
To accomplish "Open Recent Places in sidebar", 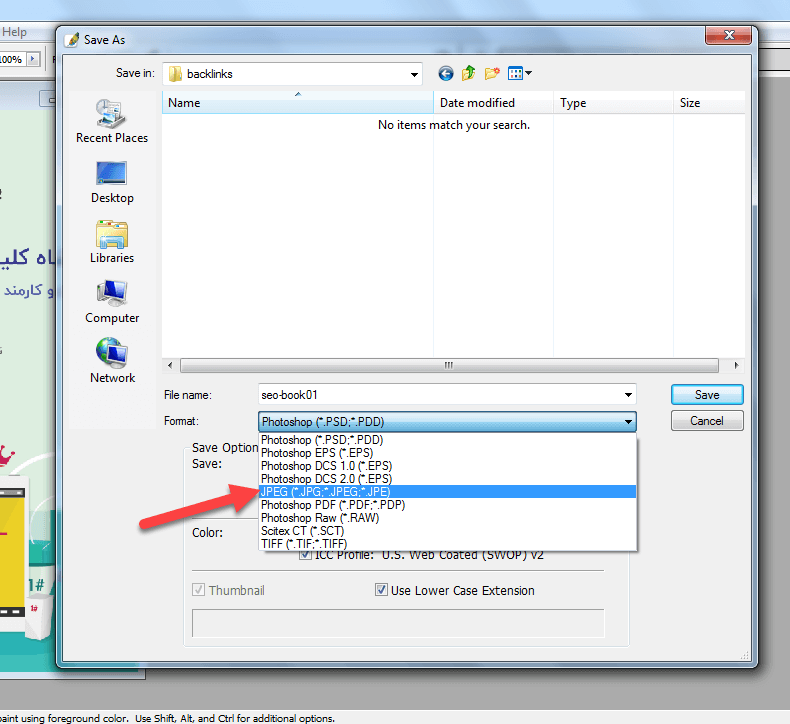I will pos(112,121).
